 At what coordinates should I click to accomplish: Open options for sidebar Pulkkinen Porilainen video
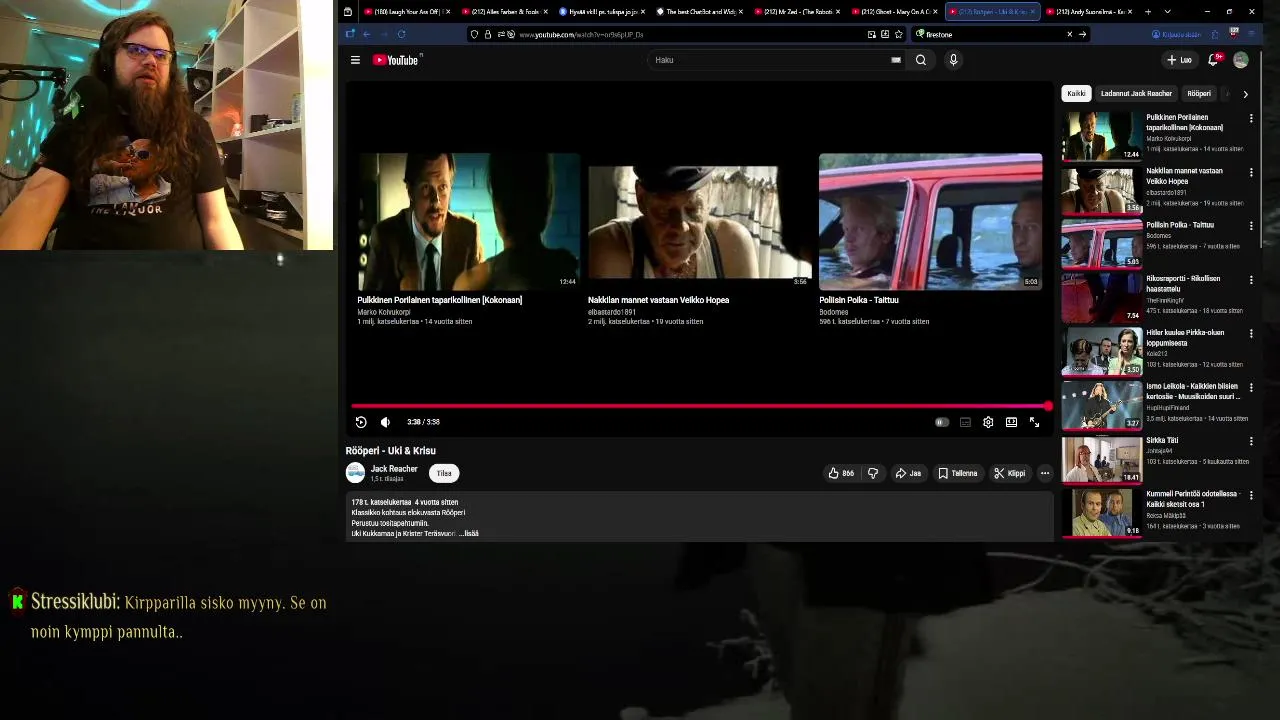tap(1251, 118)
